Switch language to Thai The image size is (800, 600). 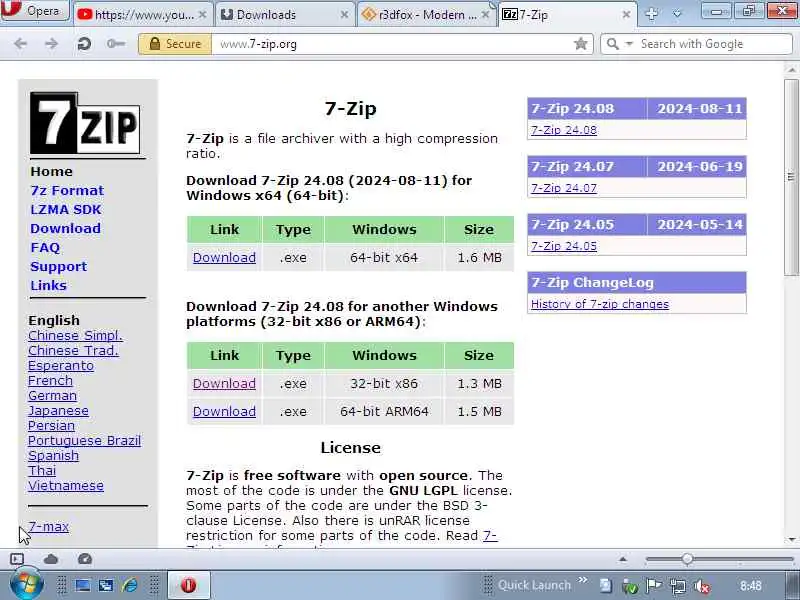(42, 470)
